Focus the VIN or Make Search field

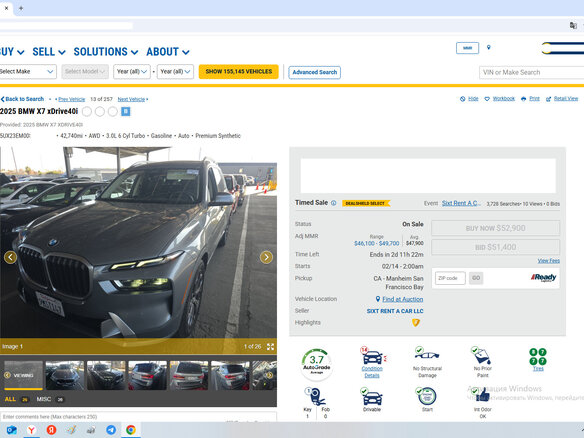coord(531,72)
